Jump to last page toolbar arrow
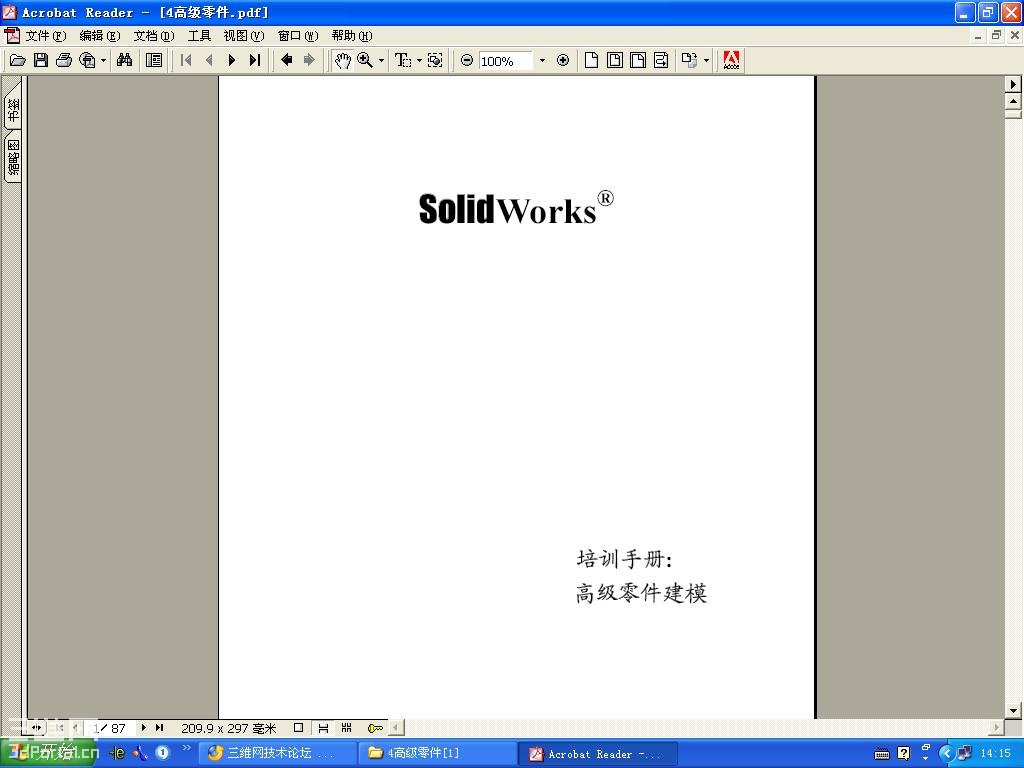The image size is (1024, 768). (255, 61)
